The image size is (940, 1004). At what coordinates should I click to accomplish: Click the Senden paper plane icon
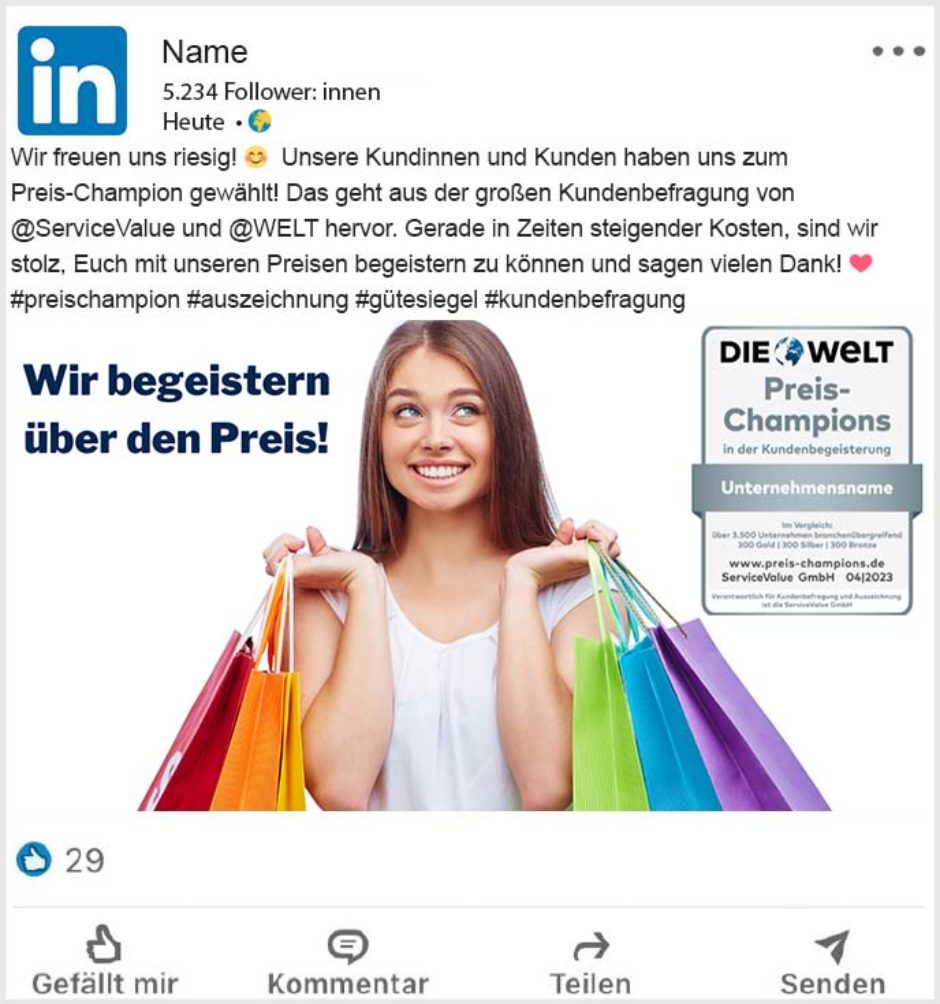click(x=832, y=946)
